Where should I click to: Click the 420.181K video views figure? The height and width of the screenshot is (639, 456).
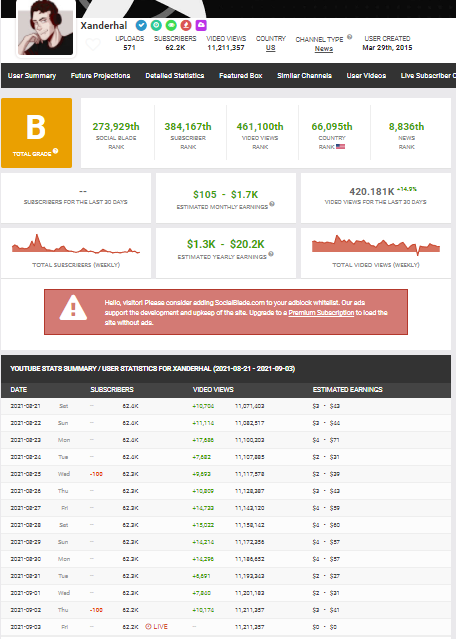coord(372,192)
